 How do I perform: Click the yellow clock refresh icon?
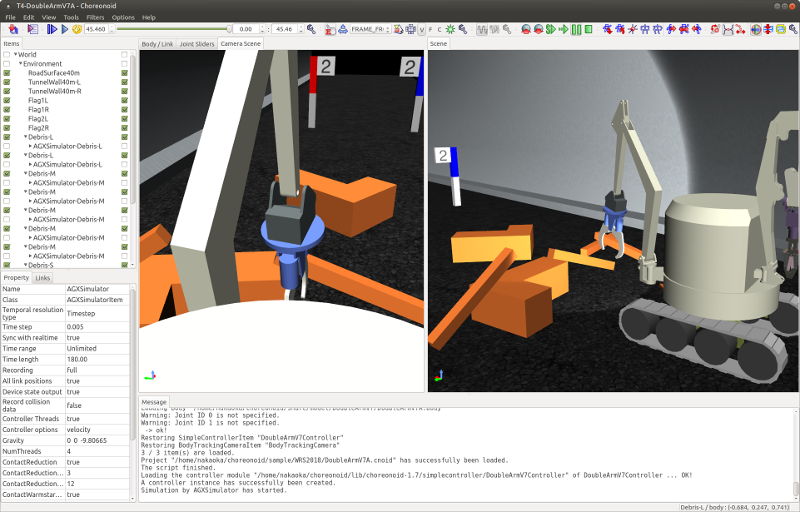77,29
